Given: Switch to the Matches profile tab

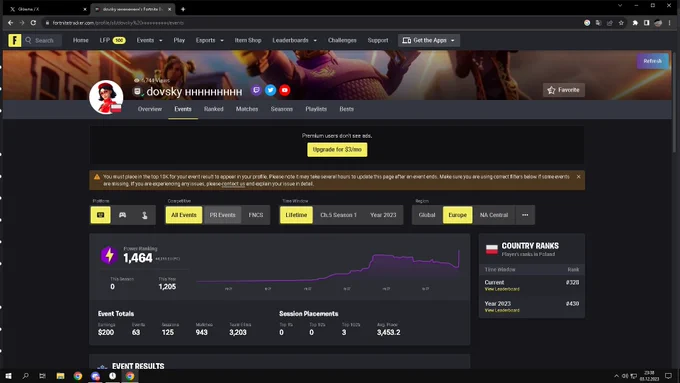Looking at the screenshot, I should tap(247, 109).
